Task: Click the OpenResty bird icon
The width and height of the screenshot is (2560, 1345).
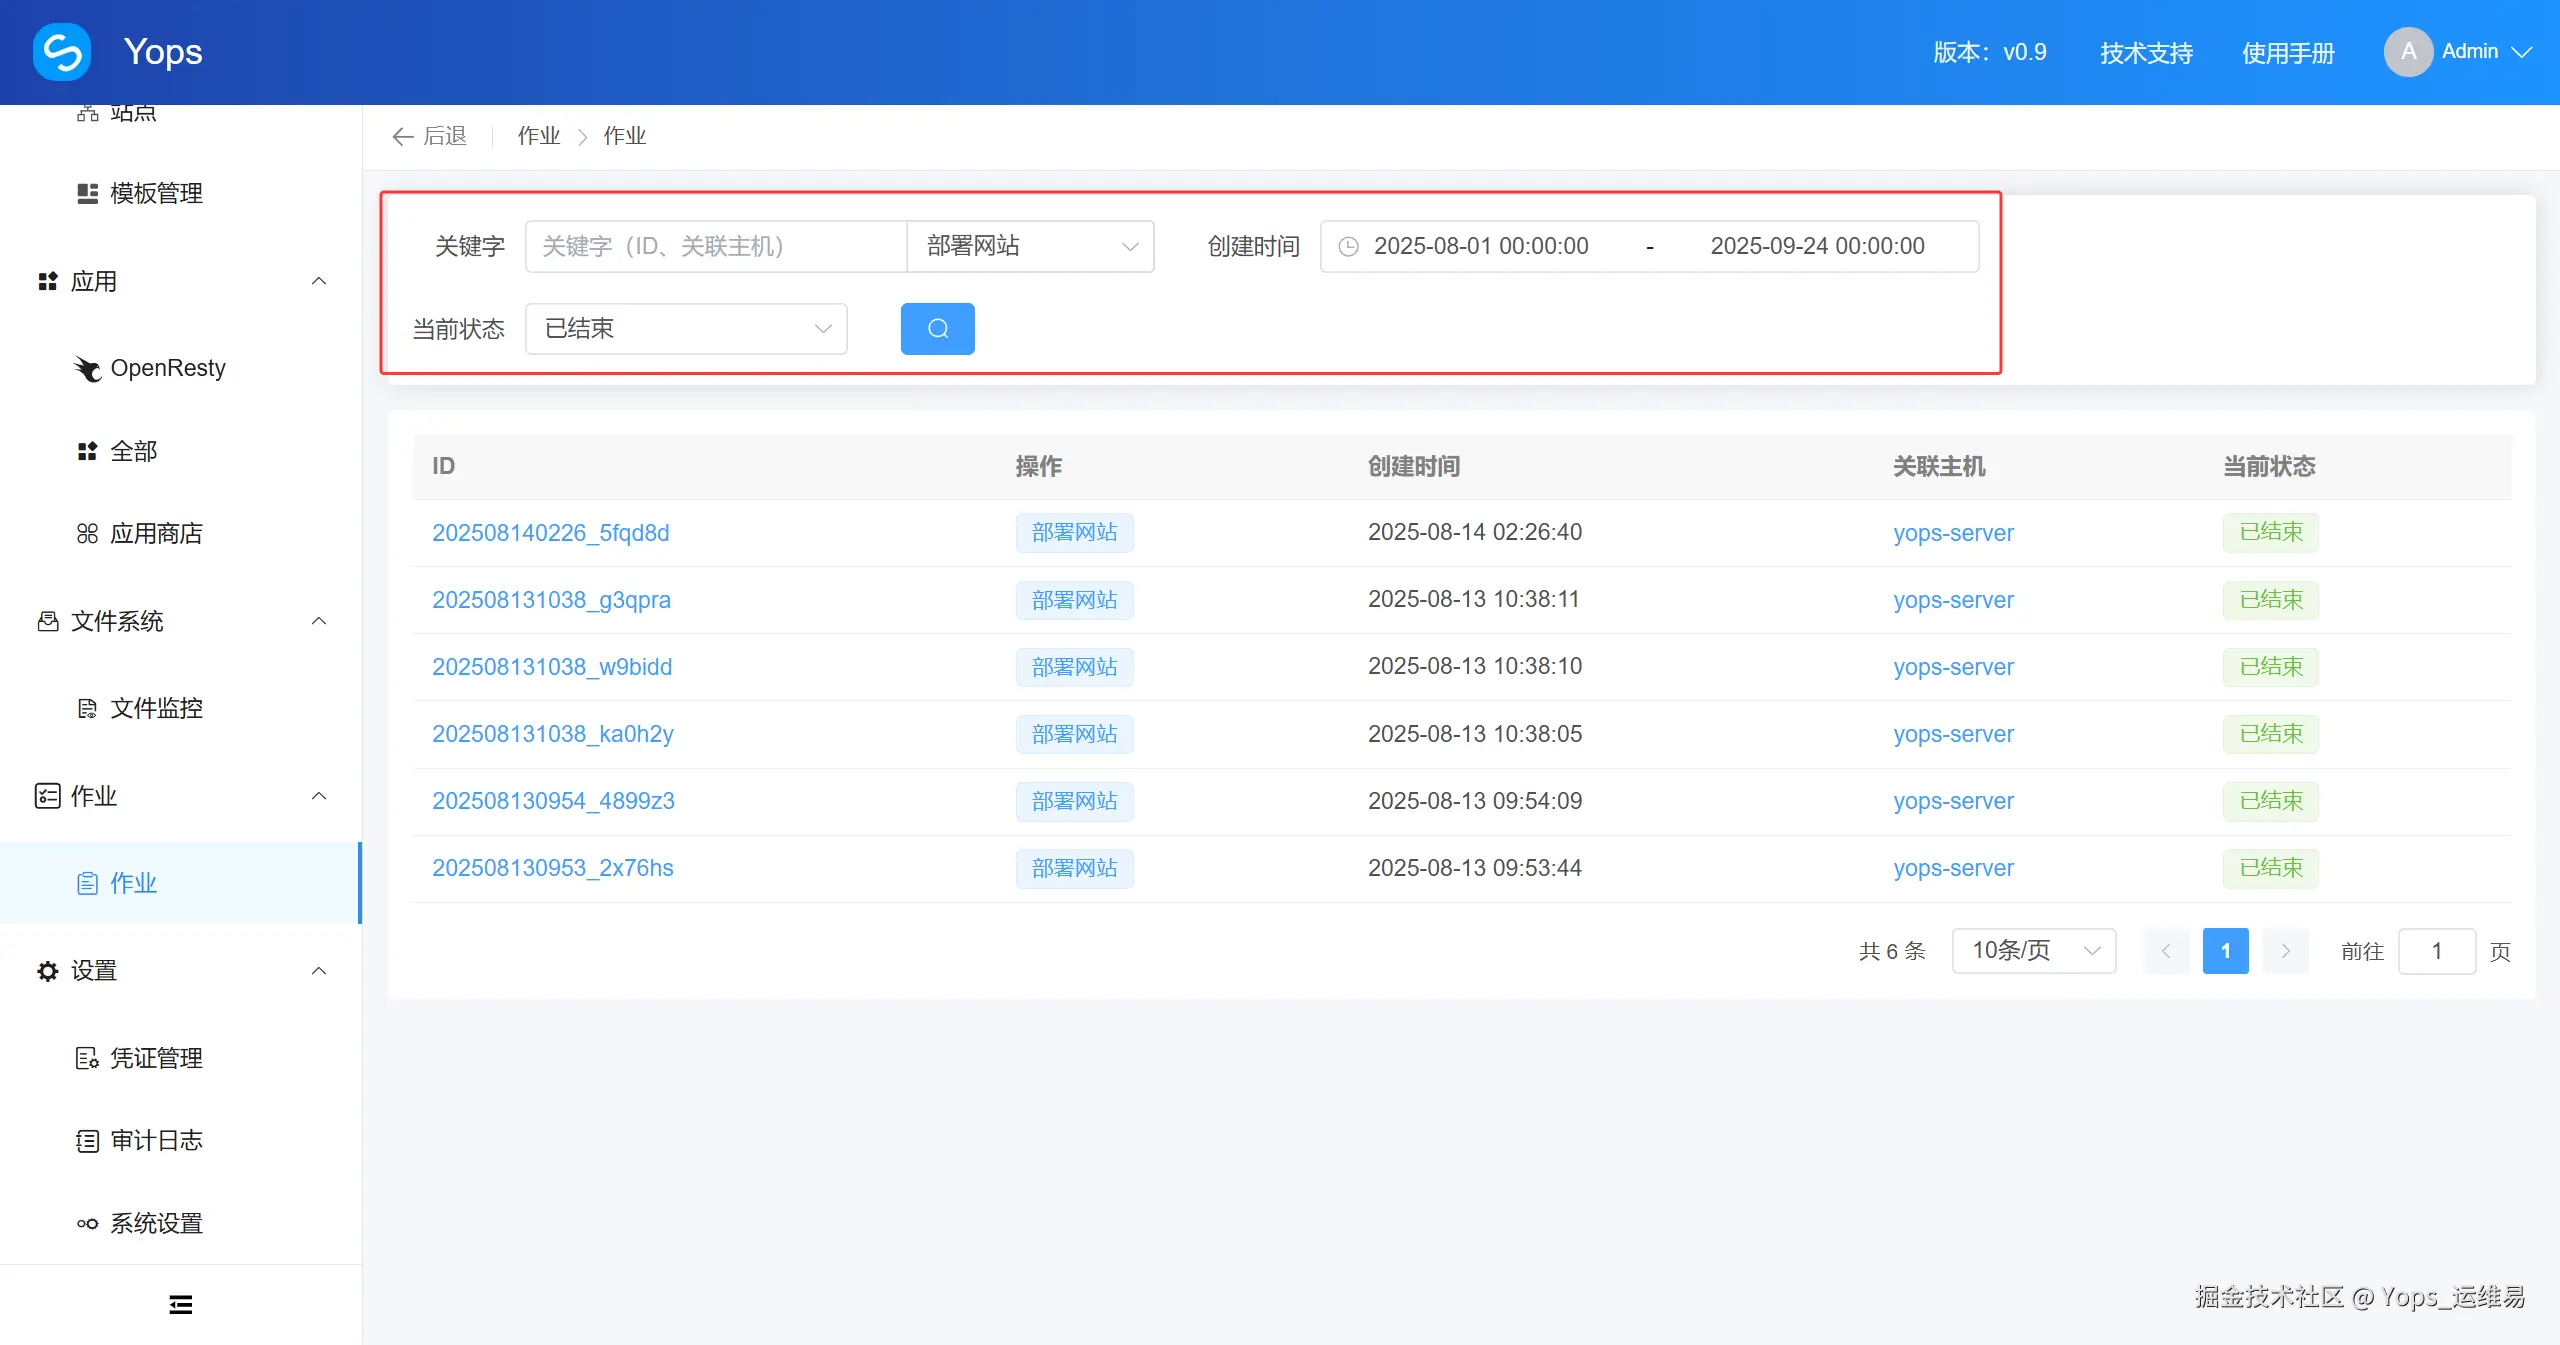Action: click(88, 369)
